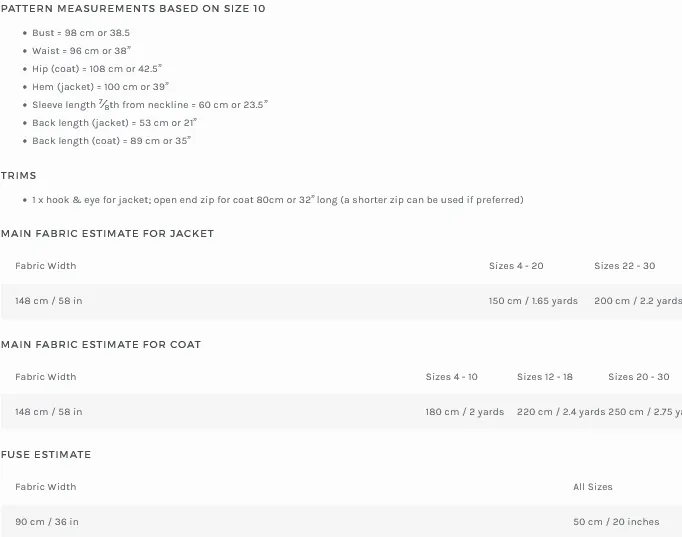682x537 pixels.
Task: Click the Main Fabric Estimate for Coat heading
Action: coord(101,345)
